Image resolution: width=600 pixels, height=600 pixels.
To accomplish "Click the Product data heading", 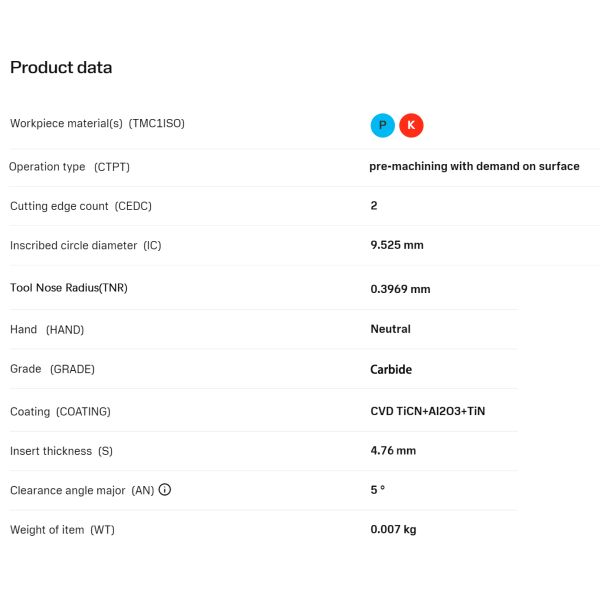I will point(61,67).
